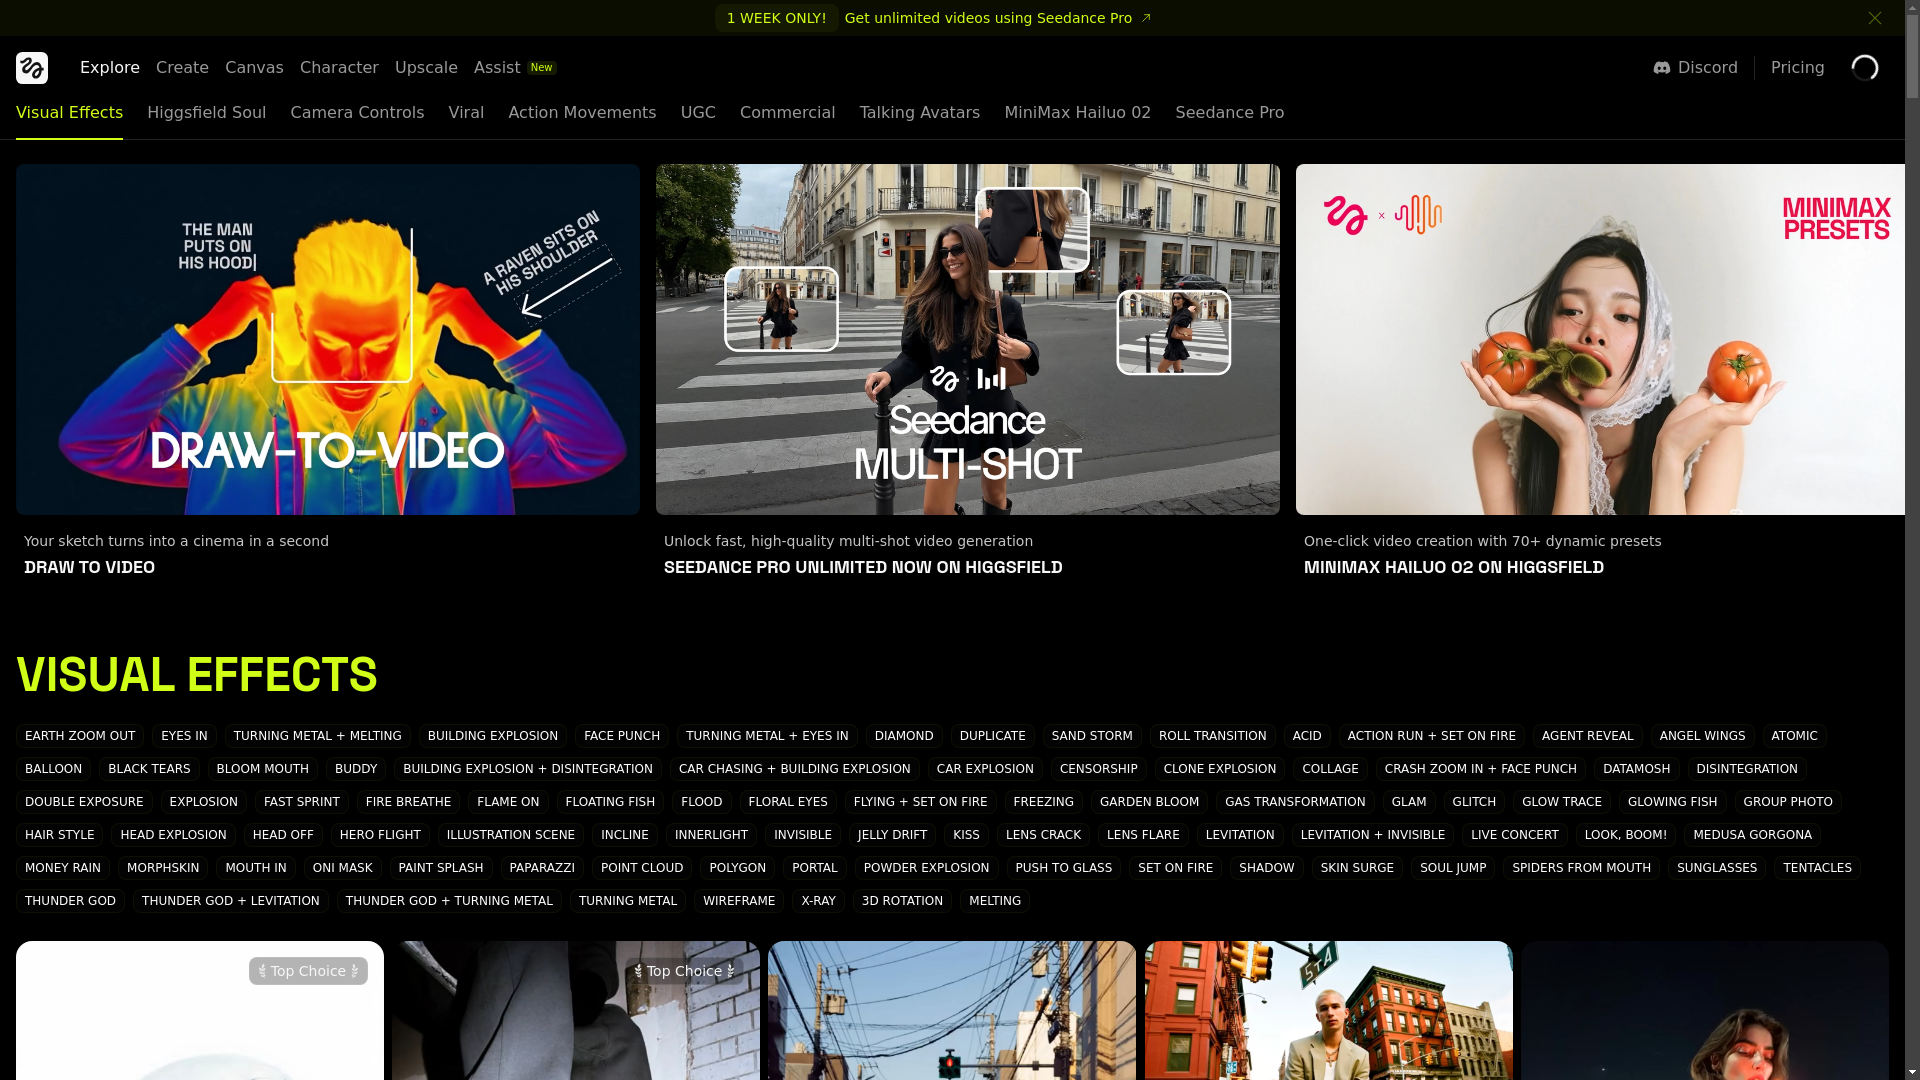The image size is (1920, 1080).
Task: Select the ATOMIC effect tag
Action: (1794, 736)
